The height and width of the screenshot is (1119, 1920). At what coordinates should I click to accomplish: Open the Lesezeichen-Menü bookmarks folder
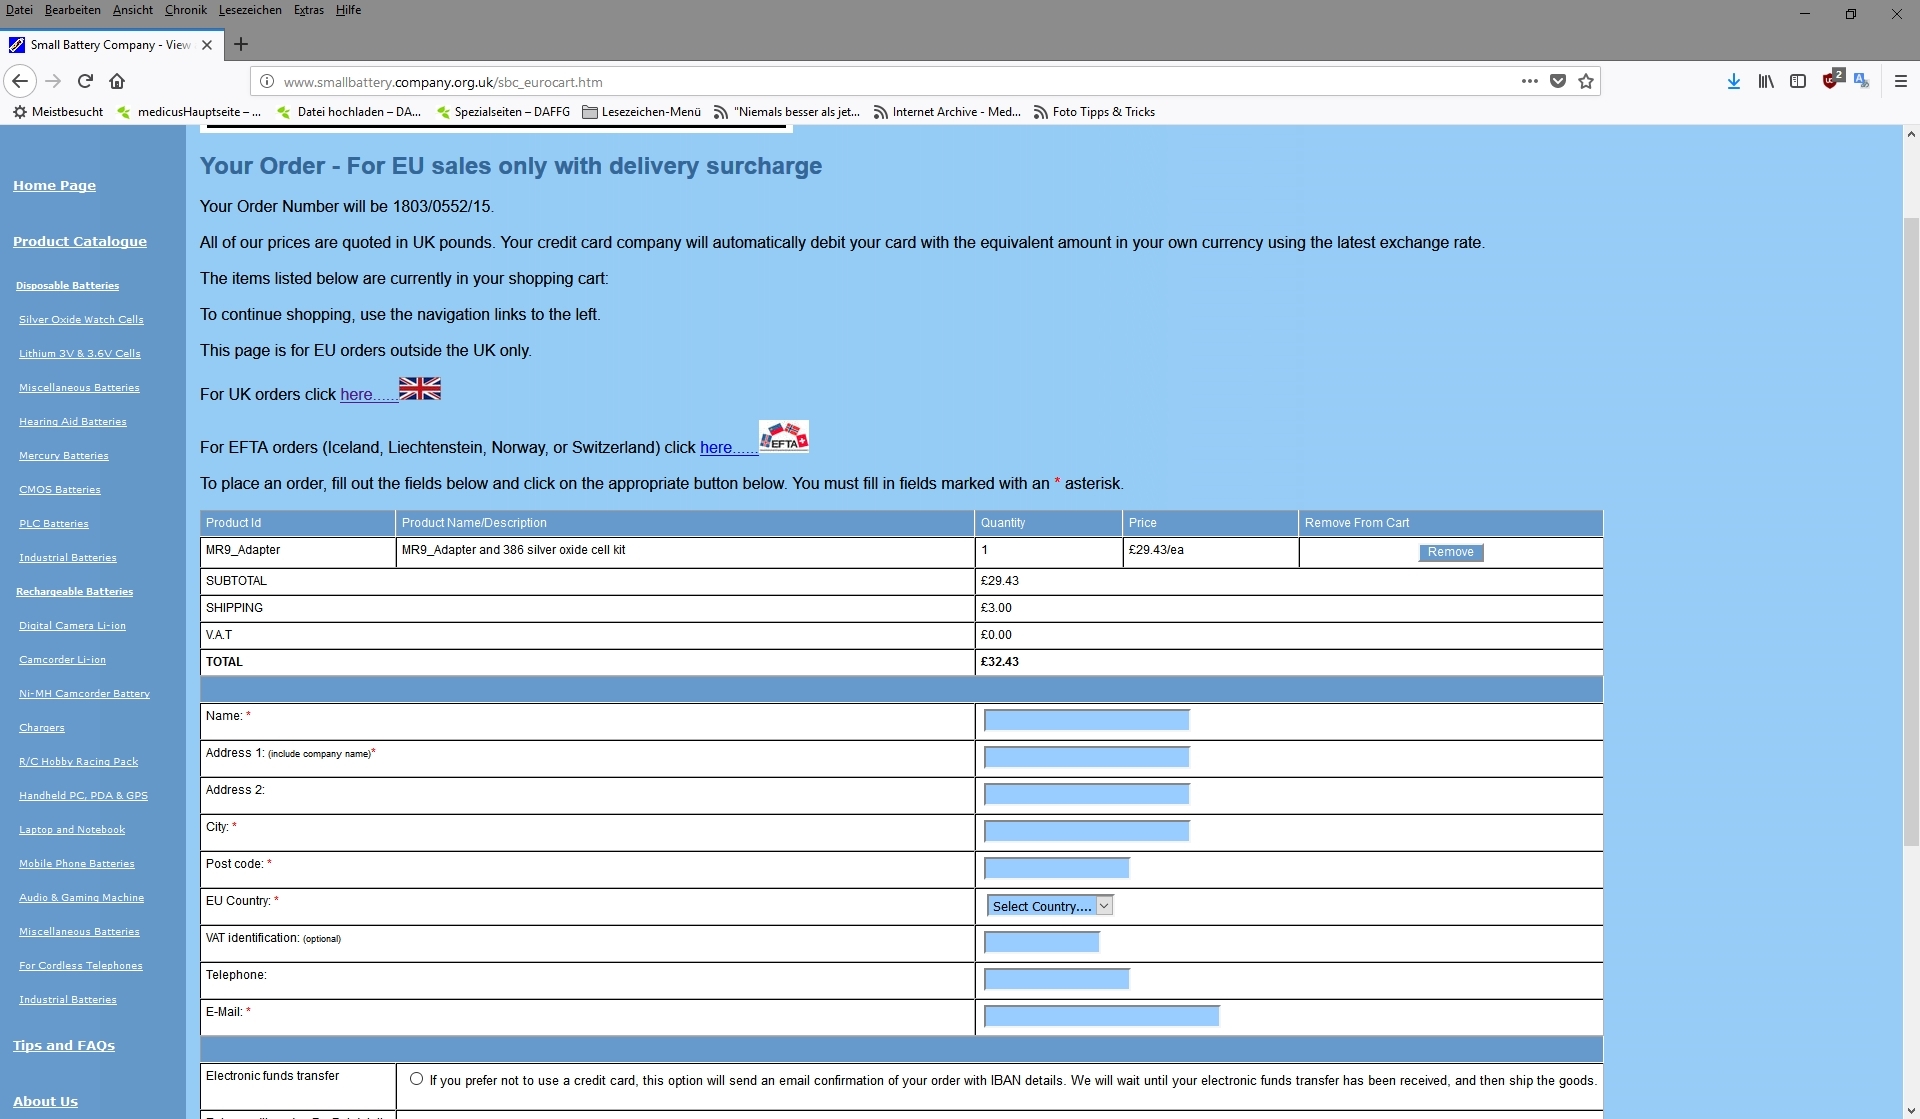641,112
